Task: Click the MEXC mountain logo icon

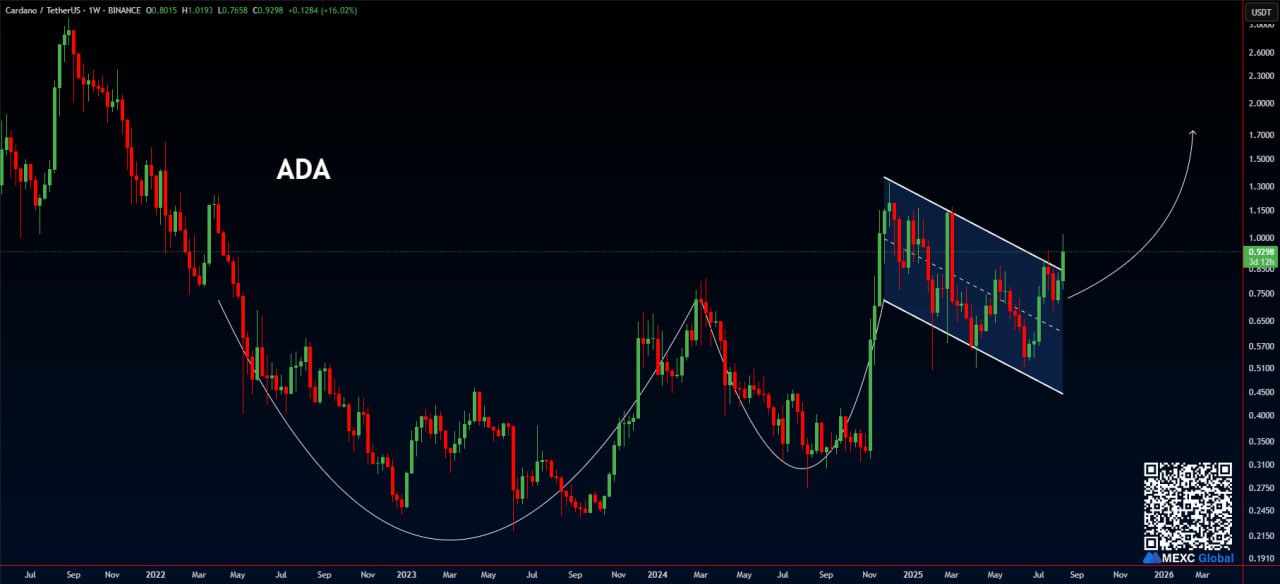Action: (1151, 557)
